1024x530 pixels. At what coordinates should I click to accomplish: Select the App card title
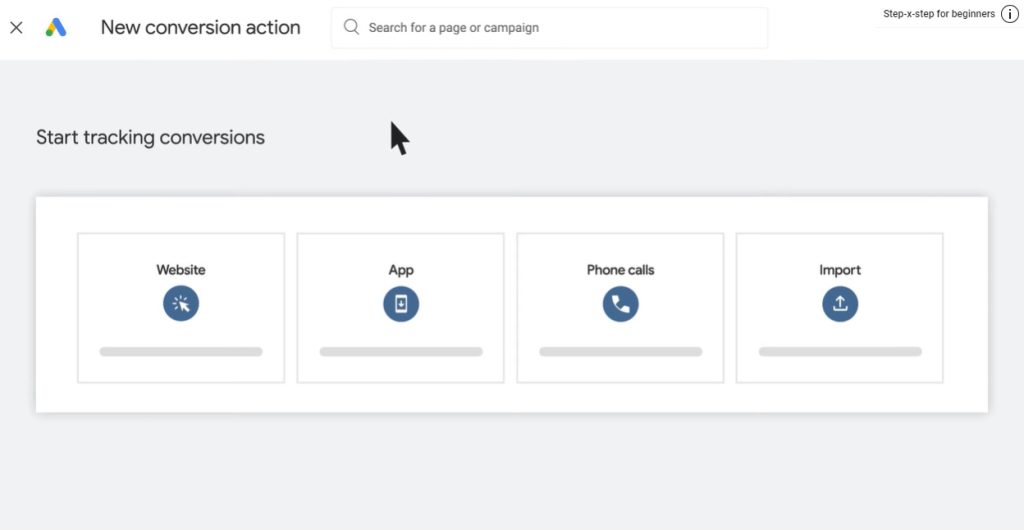pos(401,270)
